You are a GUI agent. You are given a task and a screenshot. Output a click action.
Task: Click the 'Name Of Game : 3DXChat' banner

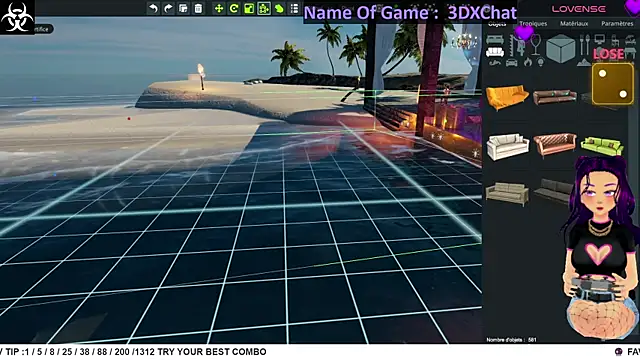[410, 13]
